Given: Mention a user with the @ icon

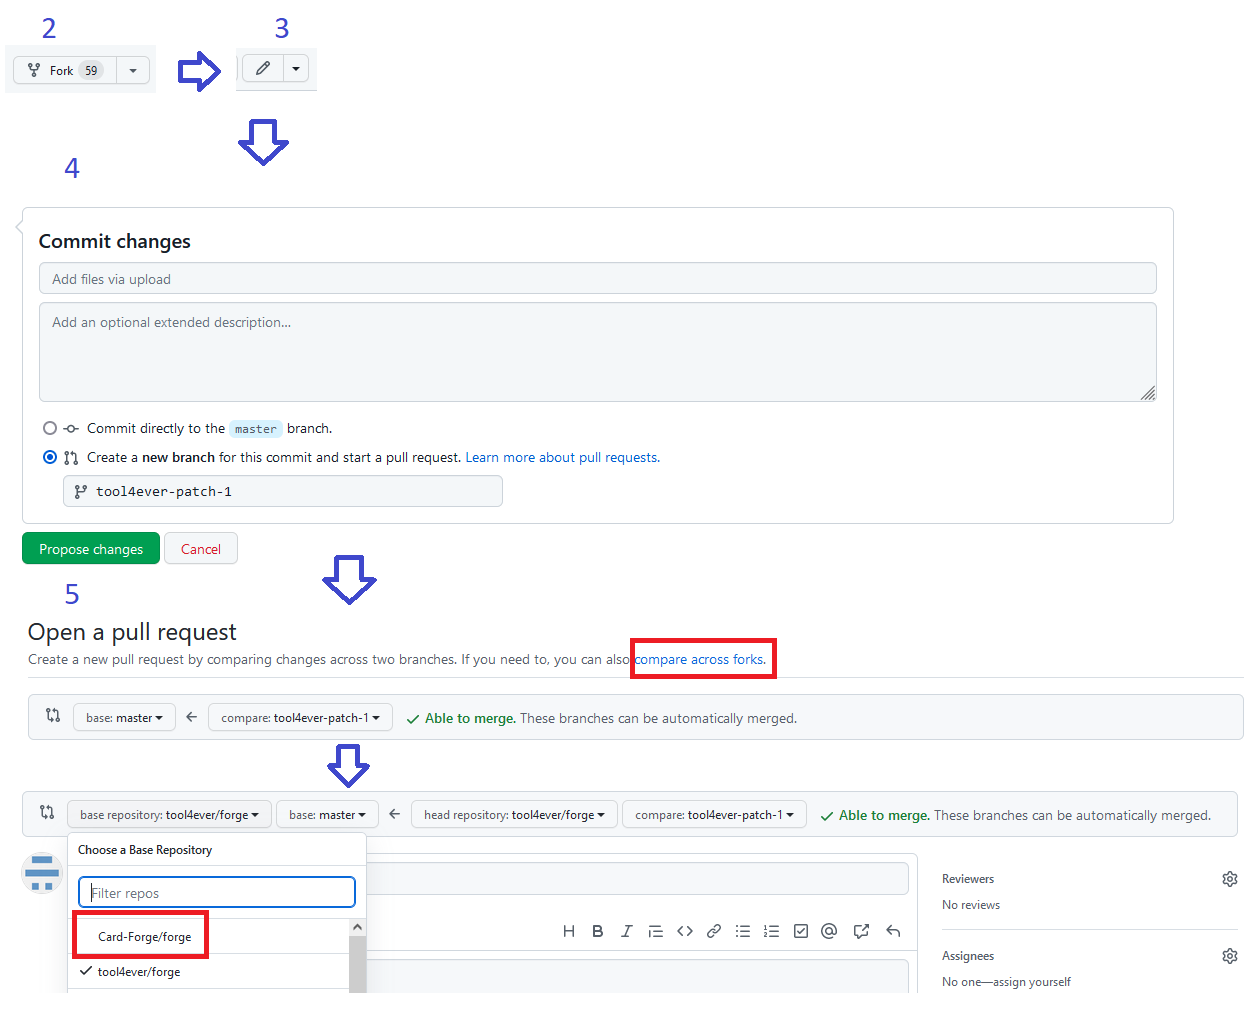Looking at the screenshot, I should [828, 931].
